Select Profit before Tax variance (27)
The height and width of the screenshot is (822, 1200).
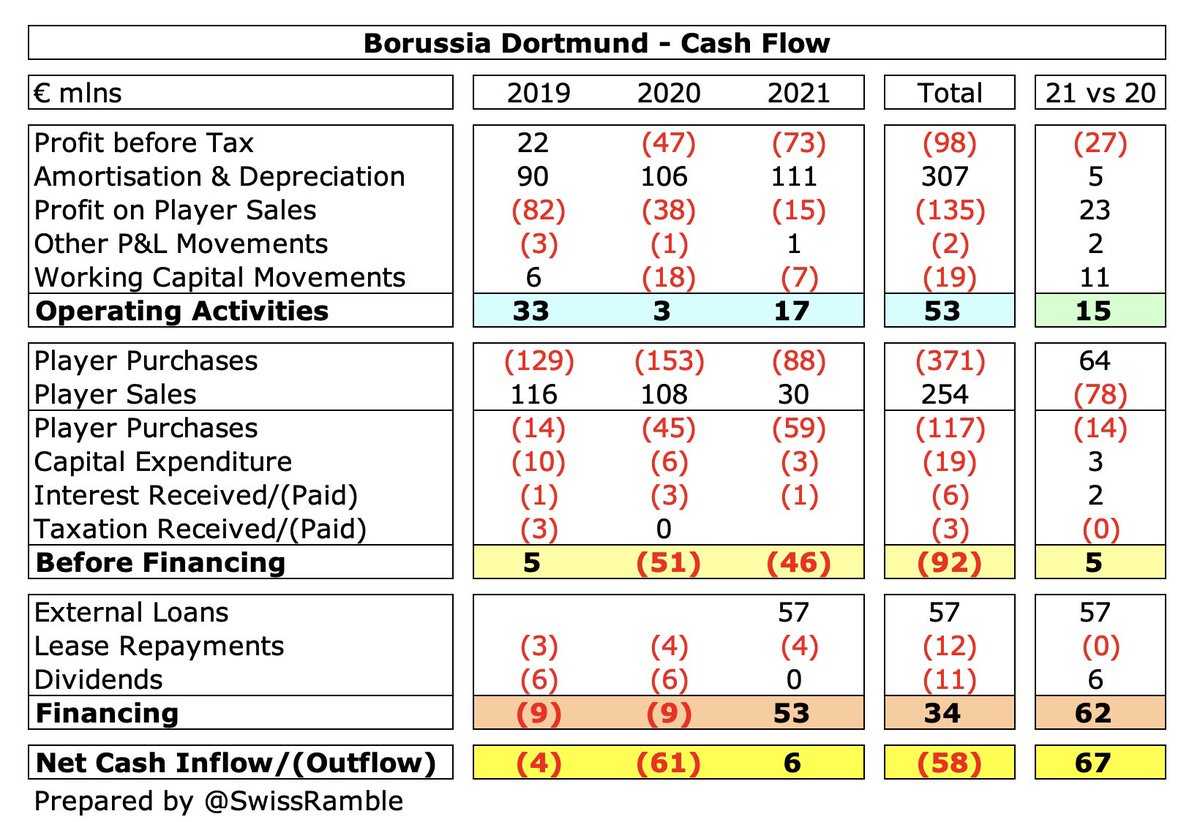click(x=1099, y=143)
